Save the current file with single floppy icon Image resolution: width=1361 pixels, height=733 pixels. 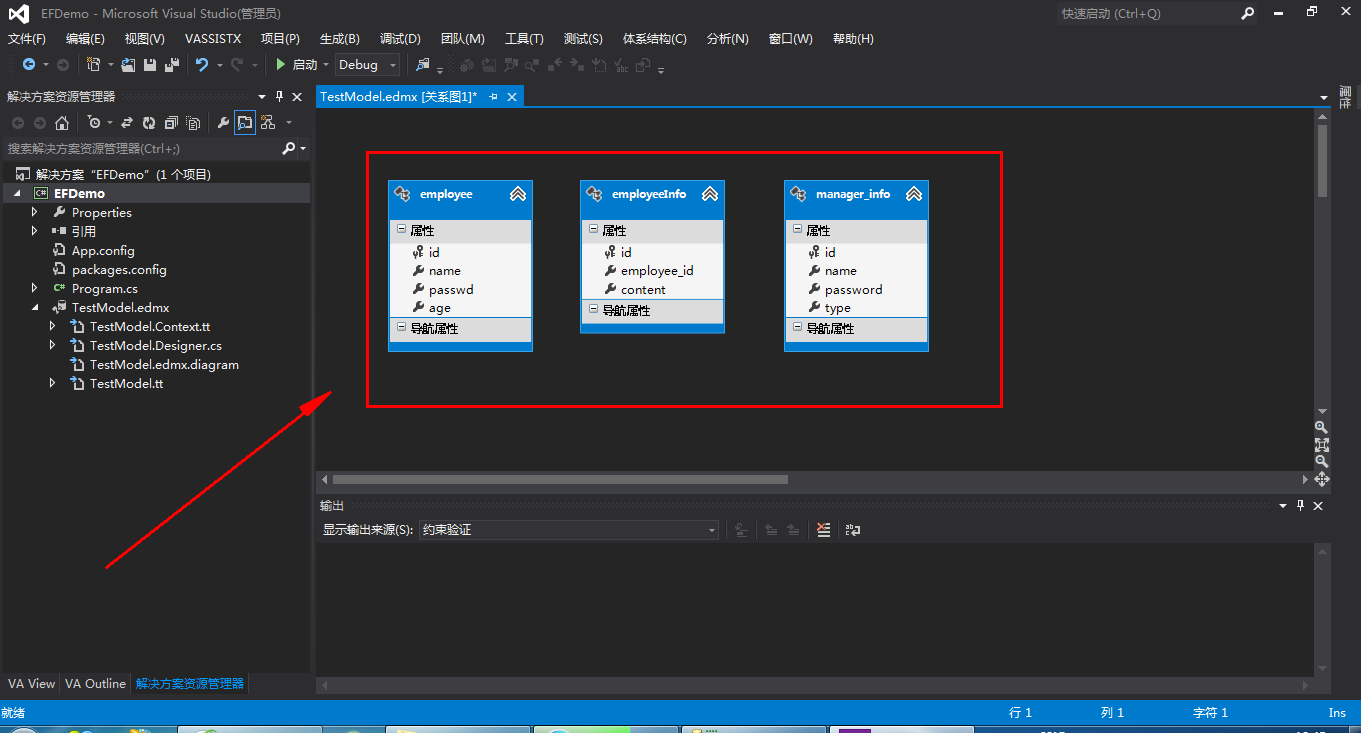pos(150,65)
